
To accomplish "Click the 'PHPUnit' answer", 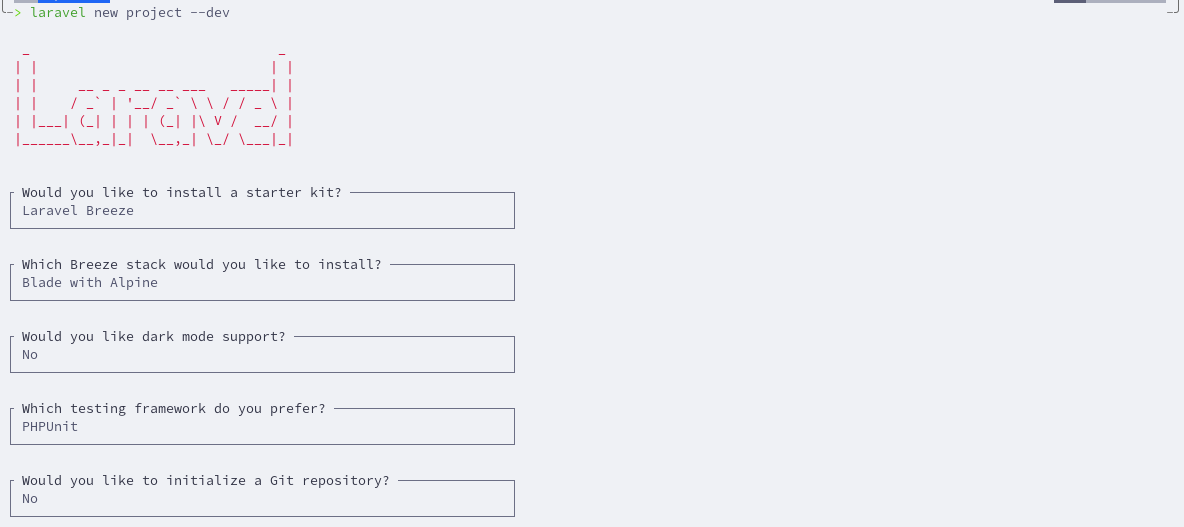I will coord(50,427).
